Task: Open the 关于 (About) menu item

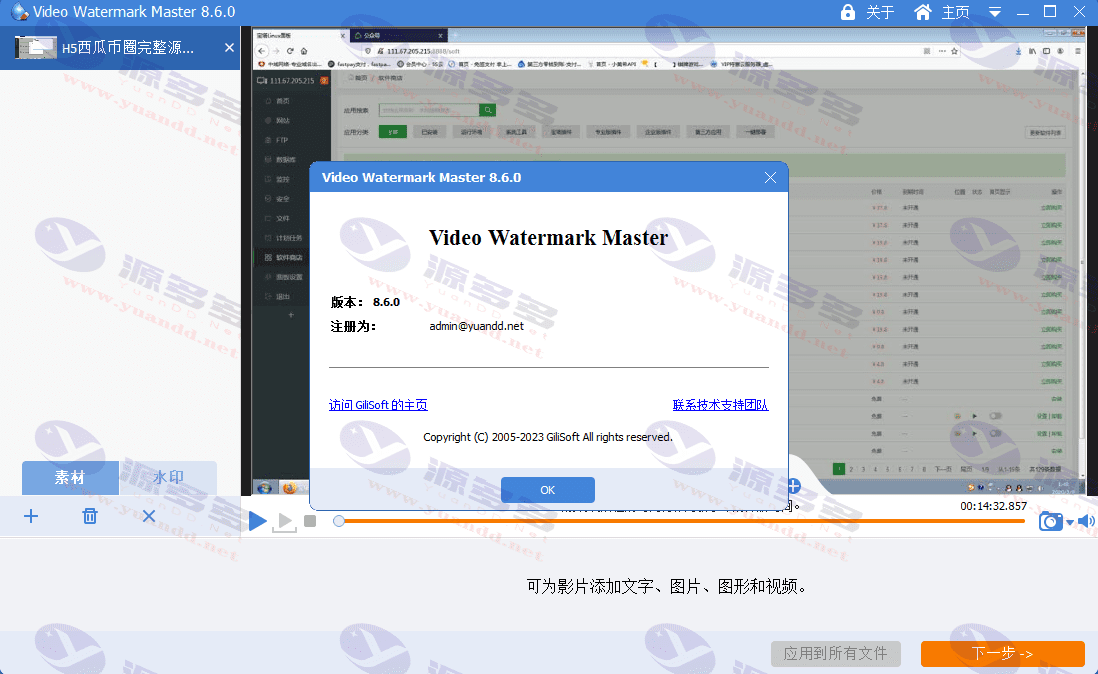Action: point(880,12)
